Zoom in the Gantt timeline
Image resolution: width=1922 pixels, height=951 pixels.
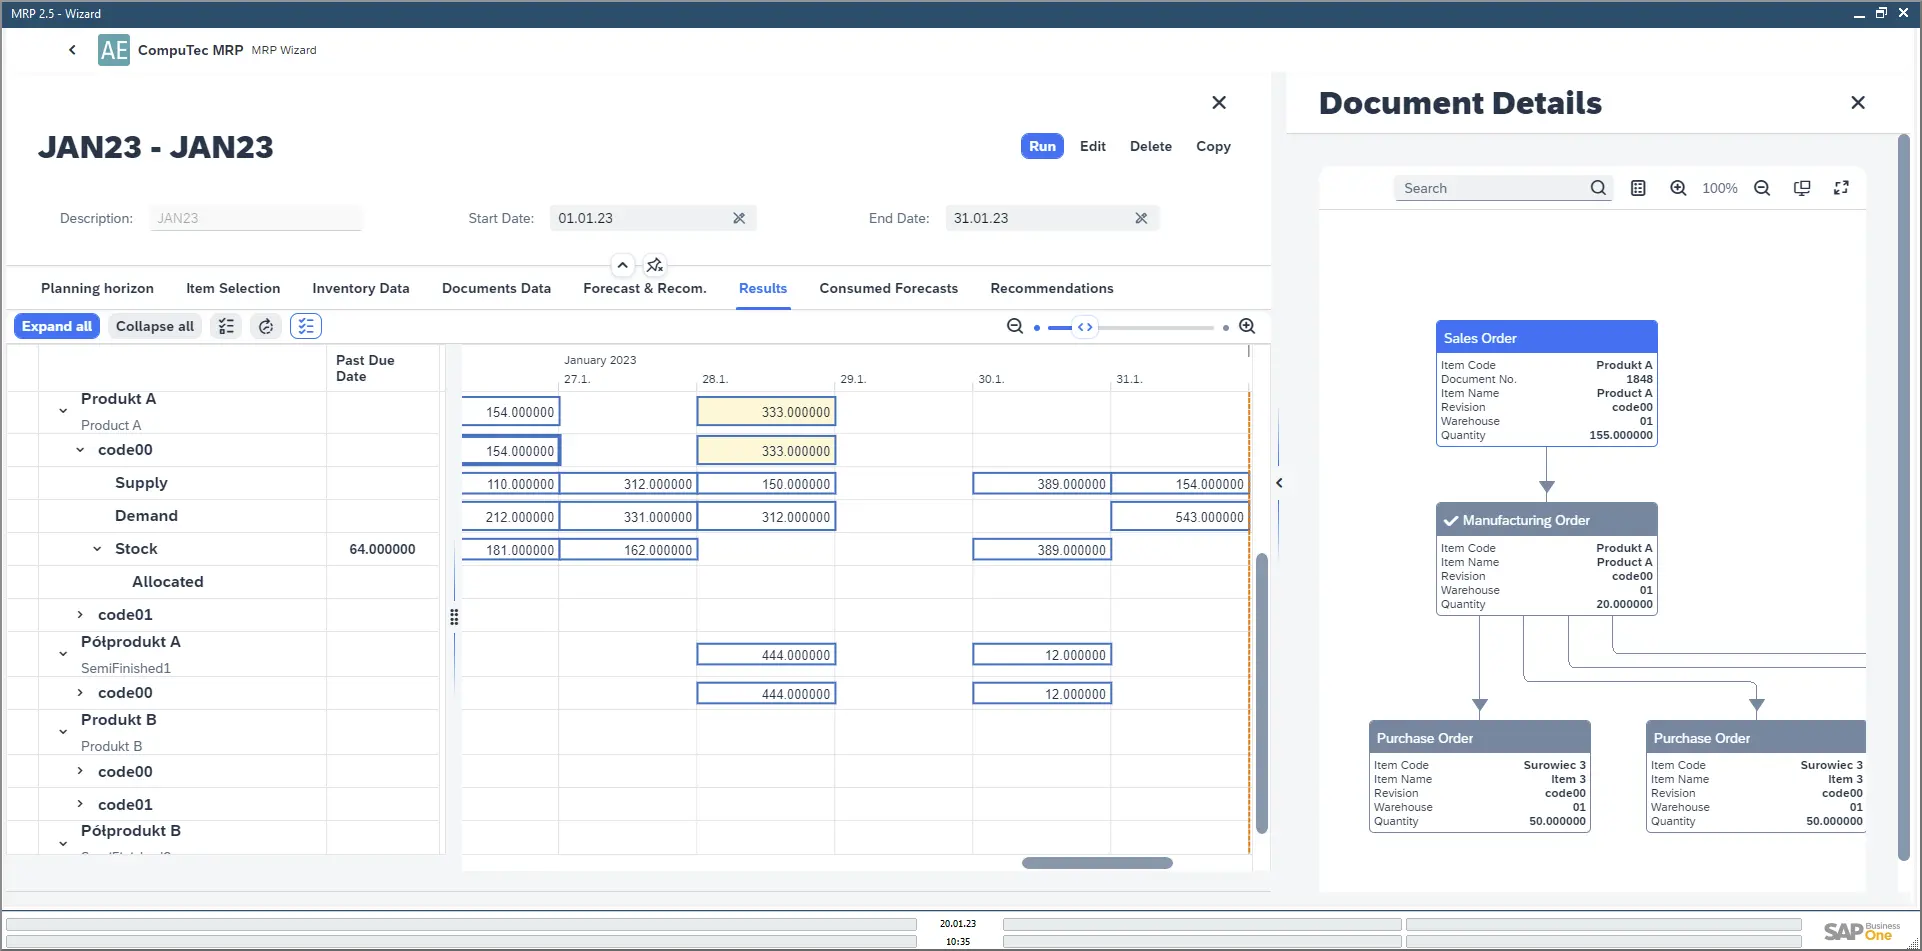click(x=1247, y=326)
